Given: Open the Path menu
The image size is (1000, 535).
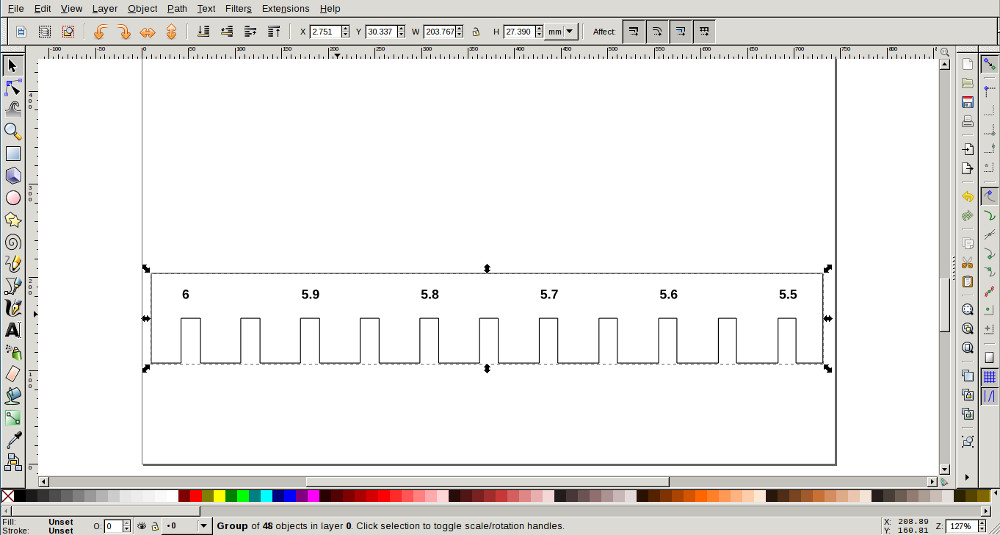Looking at the screenshot, I should [177, 8].
